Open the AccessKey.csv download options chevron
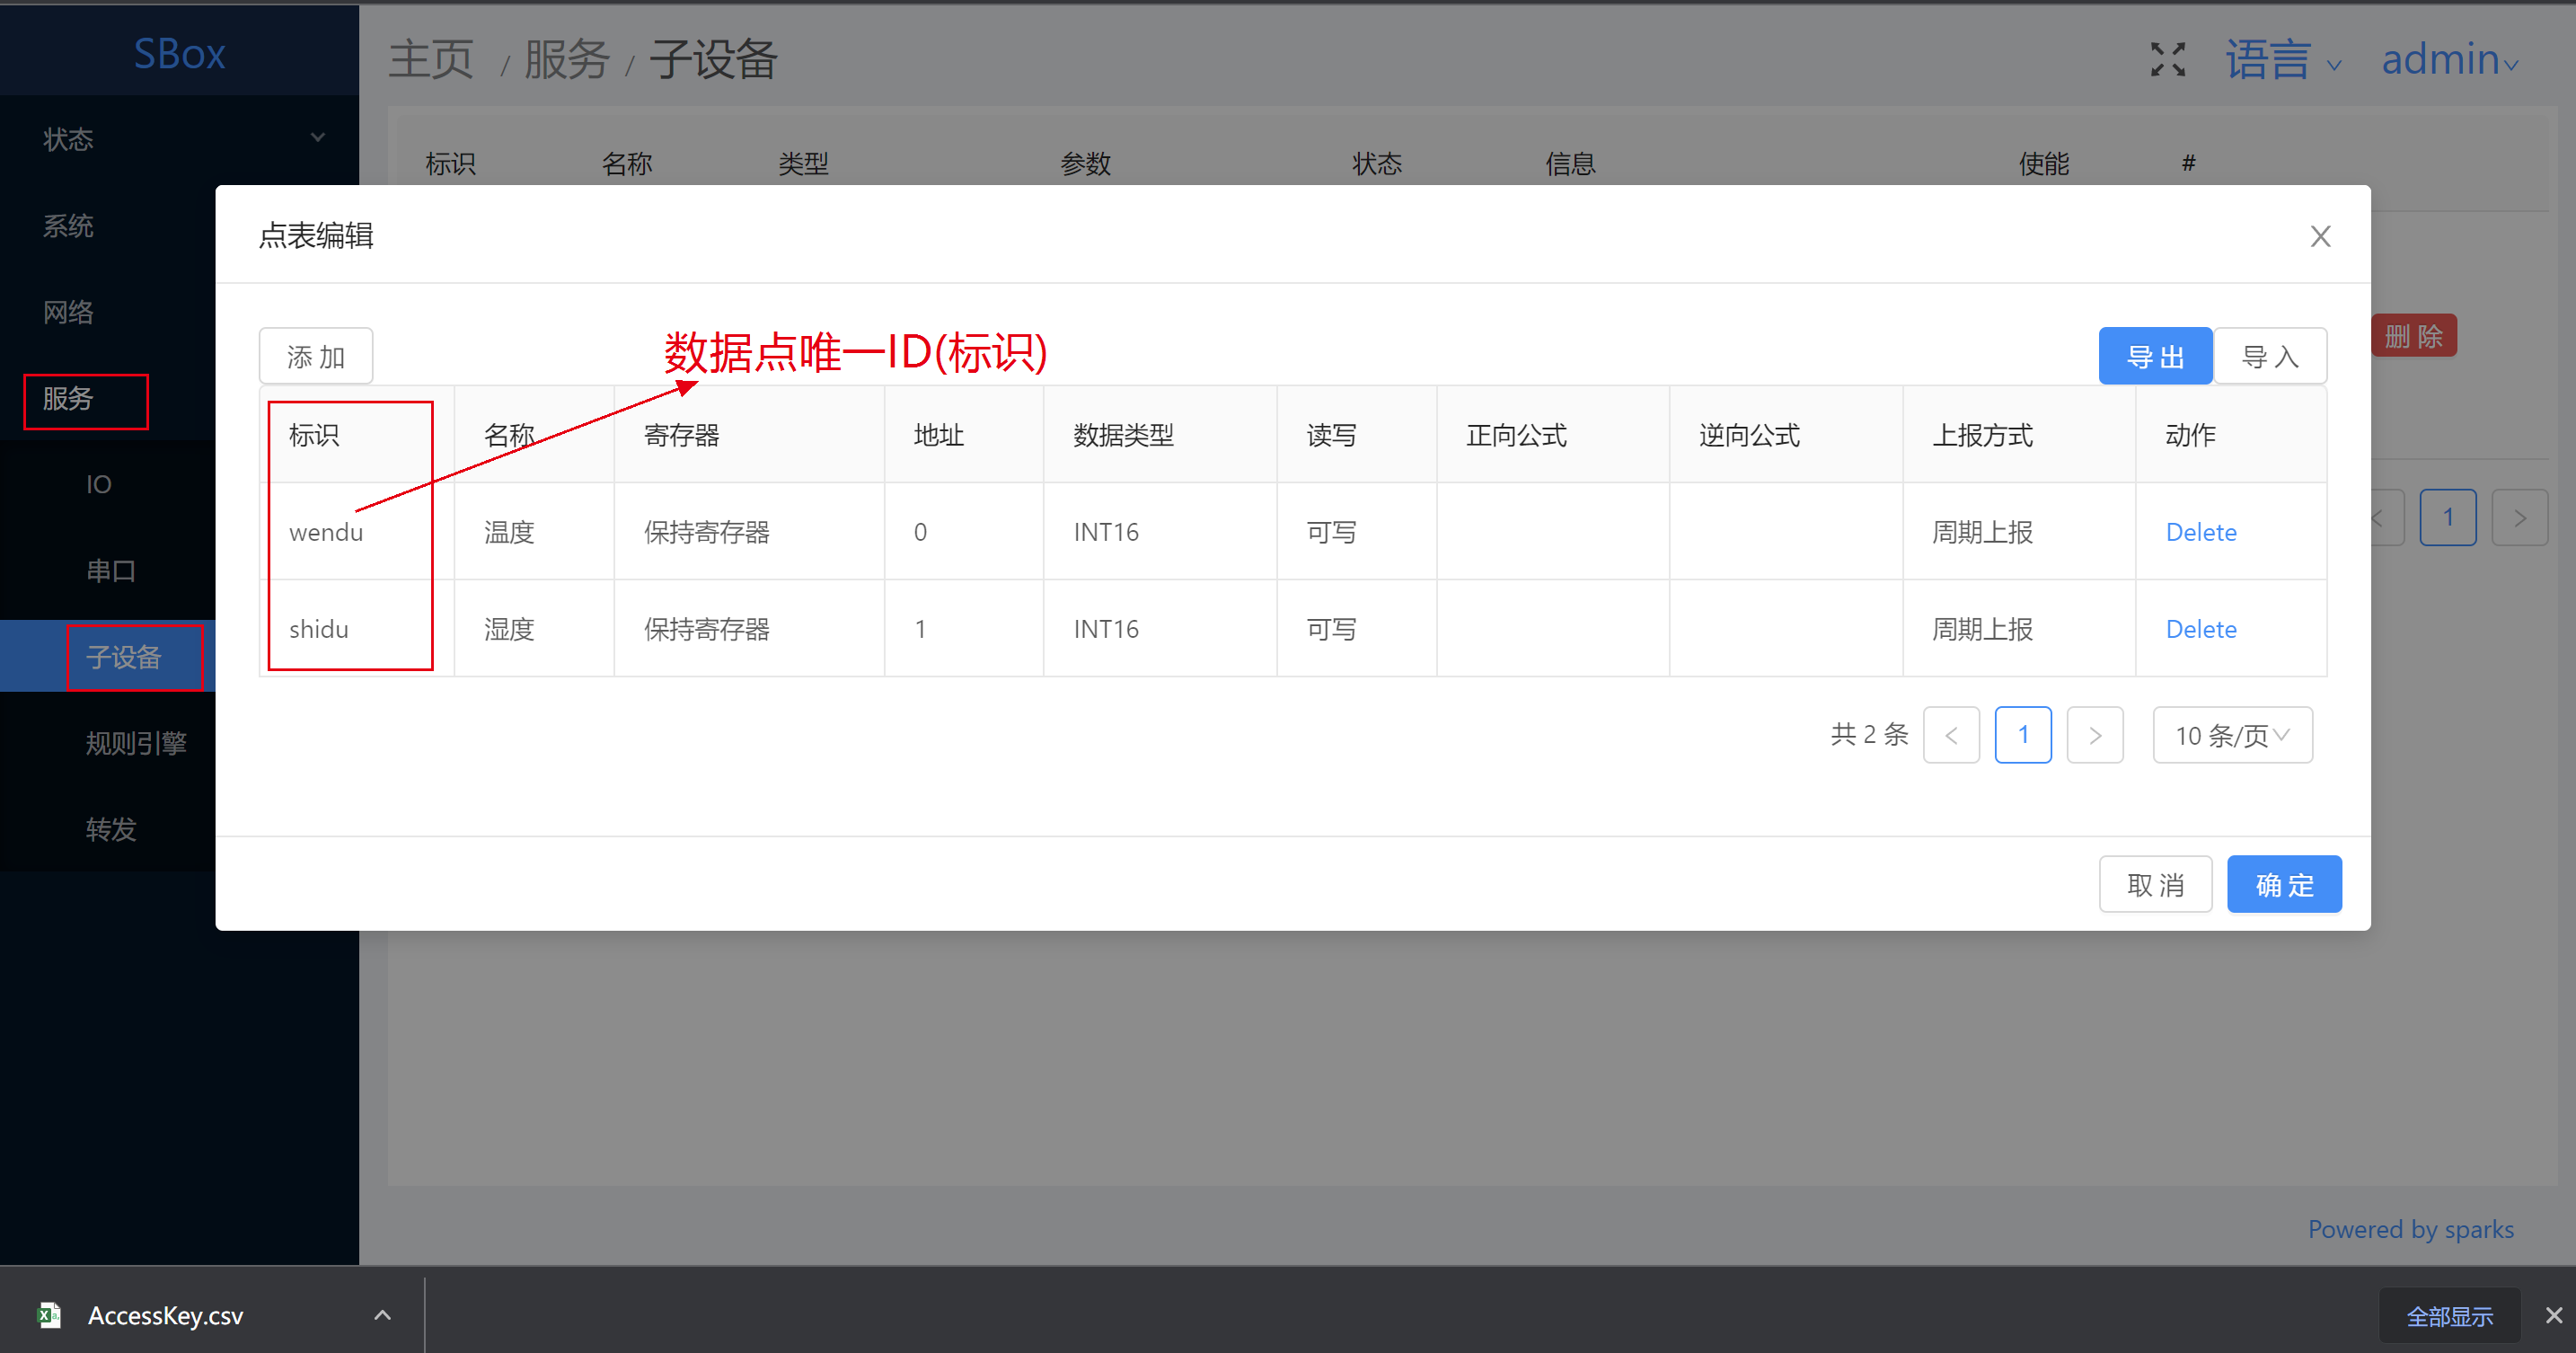The width and height of the screenshot is (2576, 1353). [382, 1315]
